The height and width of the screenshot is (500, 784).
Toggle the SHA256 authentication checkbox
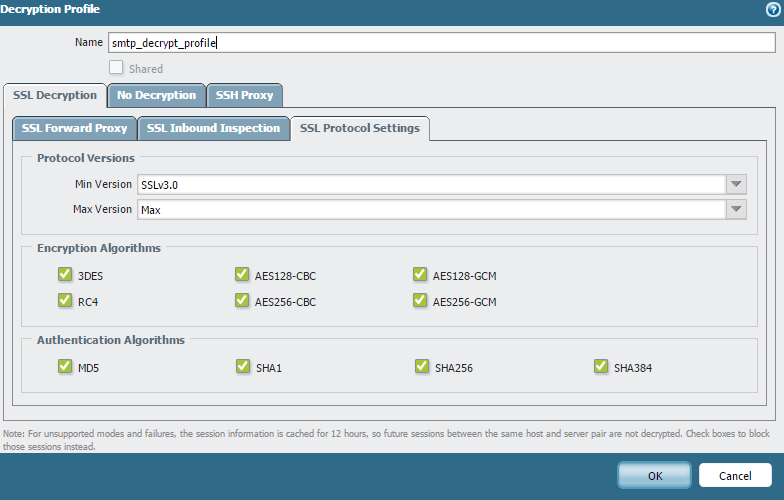[x=421, y=366]
